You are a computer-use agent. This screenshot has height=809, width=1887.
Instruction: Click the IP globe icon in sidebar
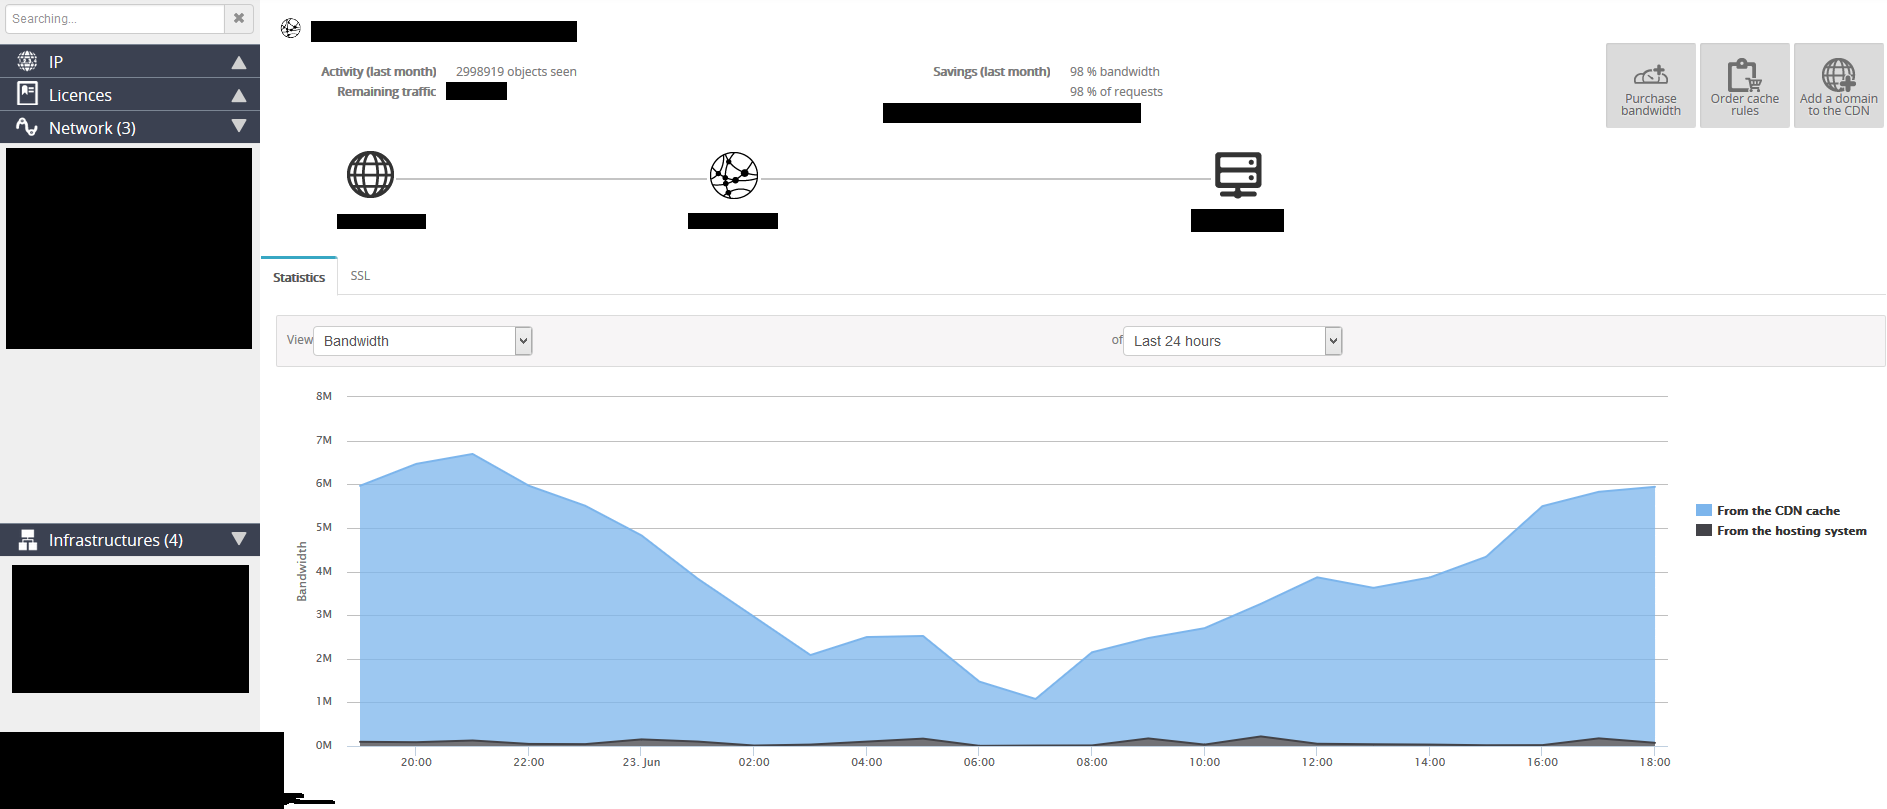27,62
